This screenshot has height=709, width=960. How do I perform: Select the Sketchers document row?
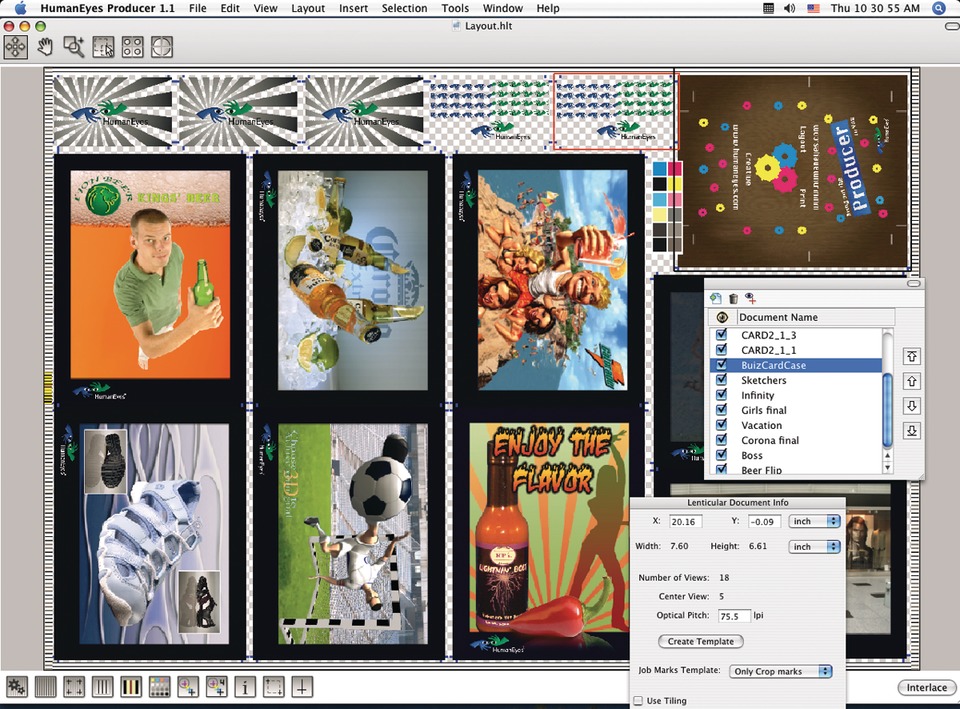(795, 380)
